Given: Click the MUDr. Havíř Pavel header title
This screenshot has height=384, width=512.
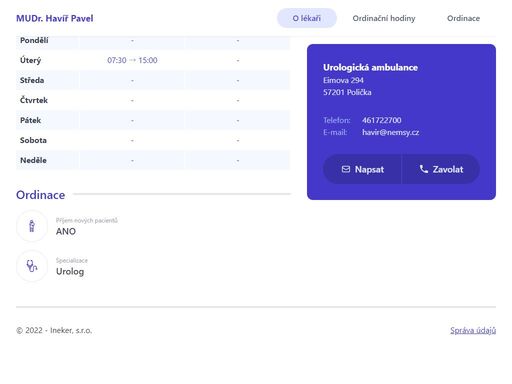Looking at the screenshot, I should click(55, 18).
